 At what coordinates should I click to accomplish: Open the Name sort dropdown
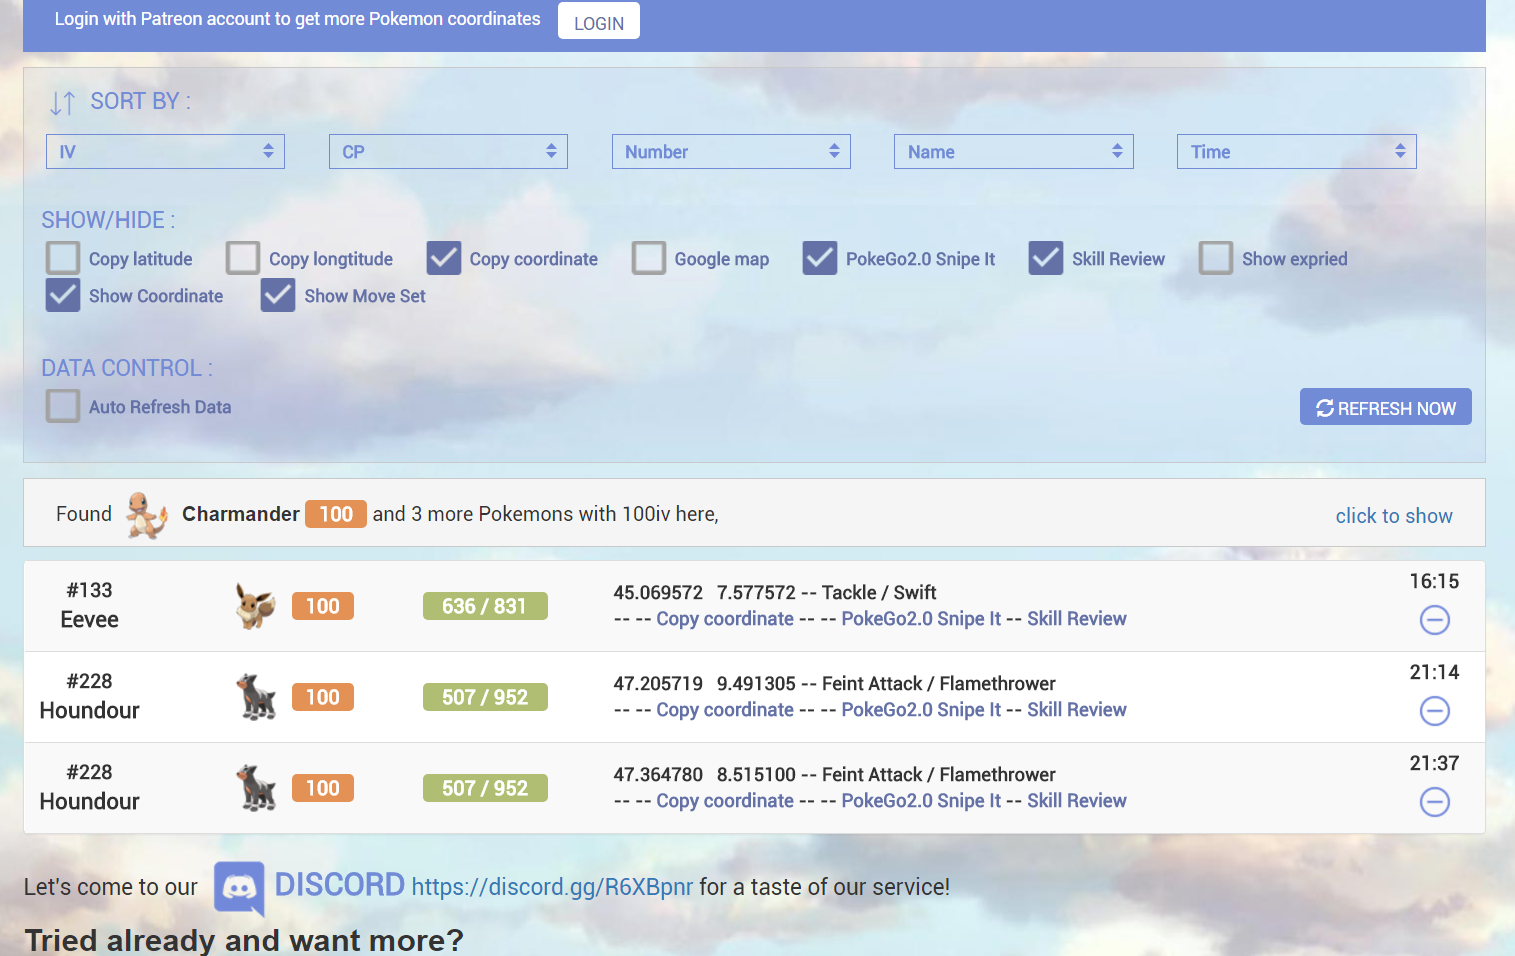click(1014, 151)
